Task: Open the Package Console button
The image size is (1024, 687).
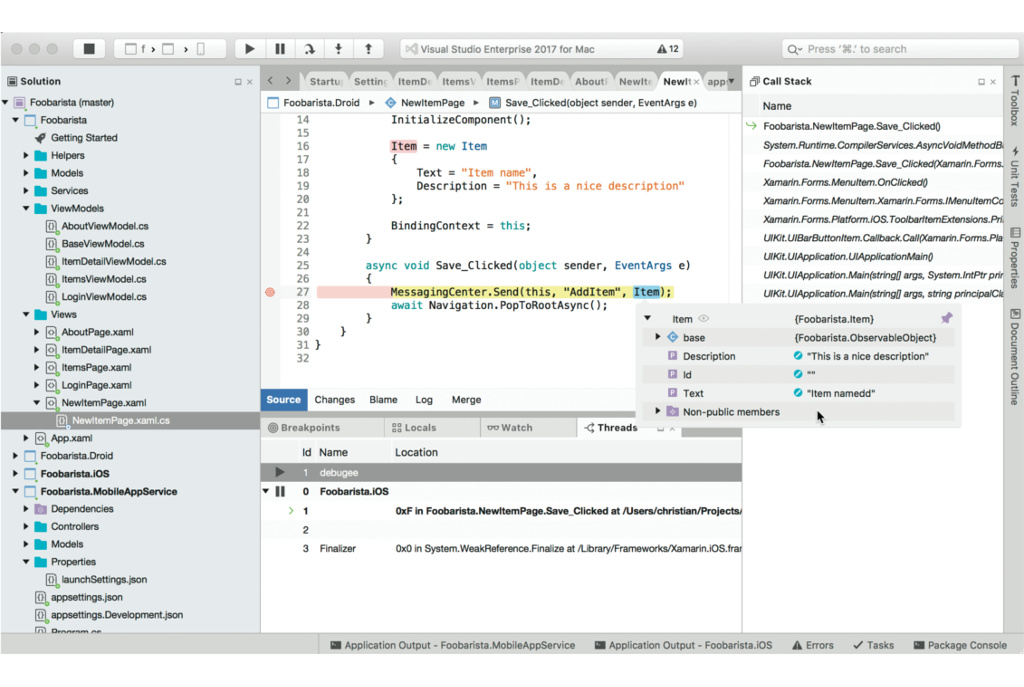Action: [959, 645]
